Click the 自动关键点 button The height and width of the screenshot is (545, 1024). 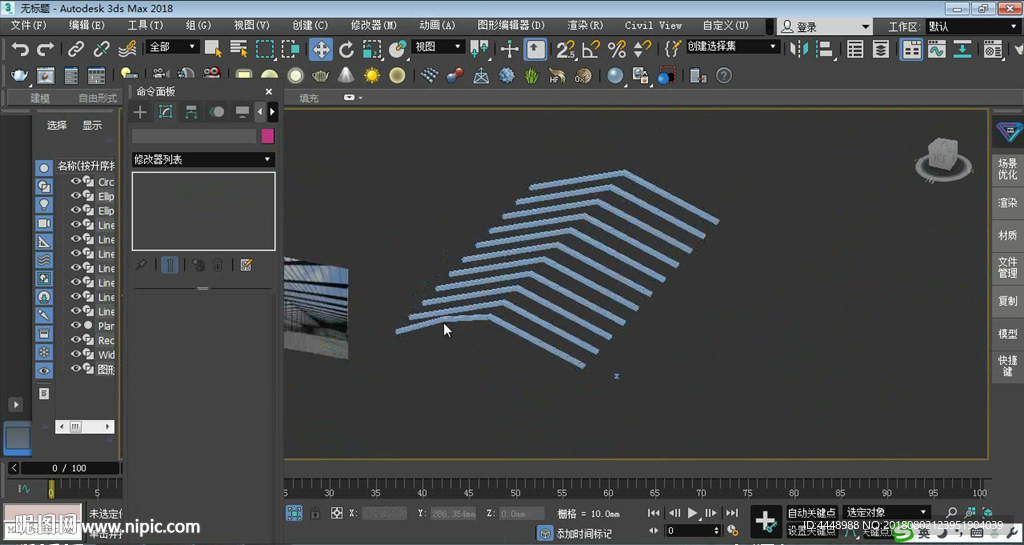(x=812, y=512)
